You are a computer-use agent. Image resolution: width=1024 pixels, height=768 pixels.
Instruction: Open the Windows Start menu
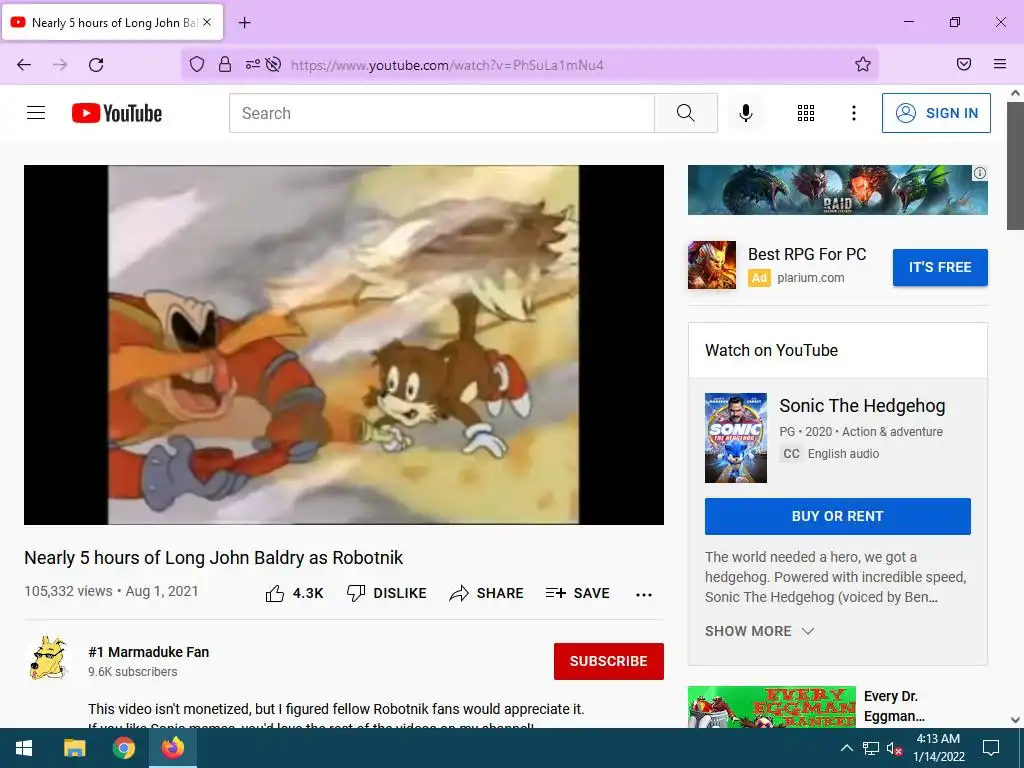click(x=24, y=748)
